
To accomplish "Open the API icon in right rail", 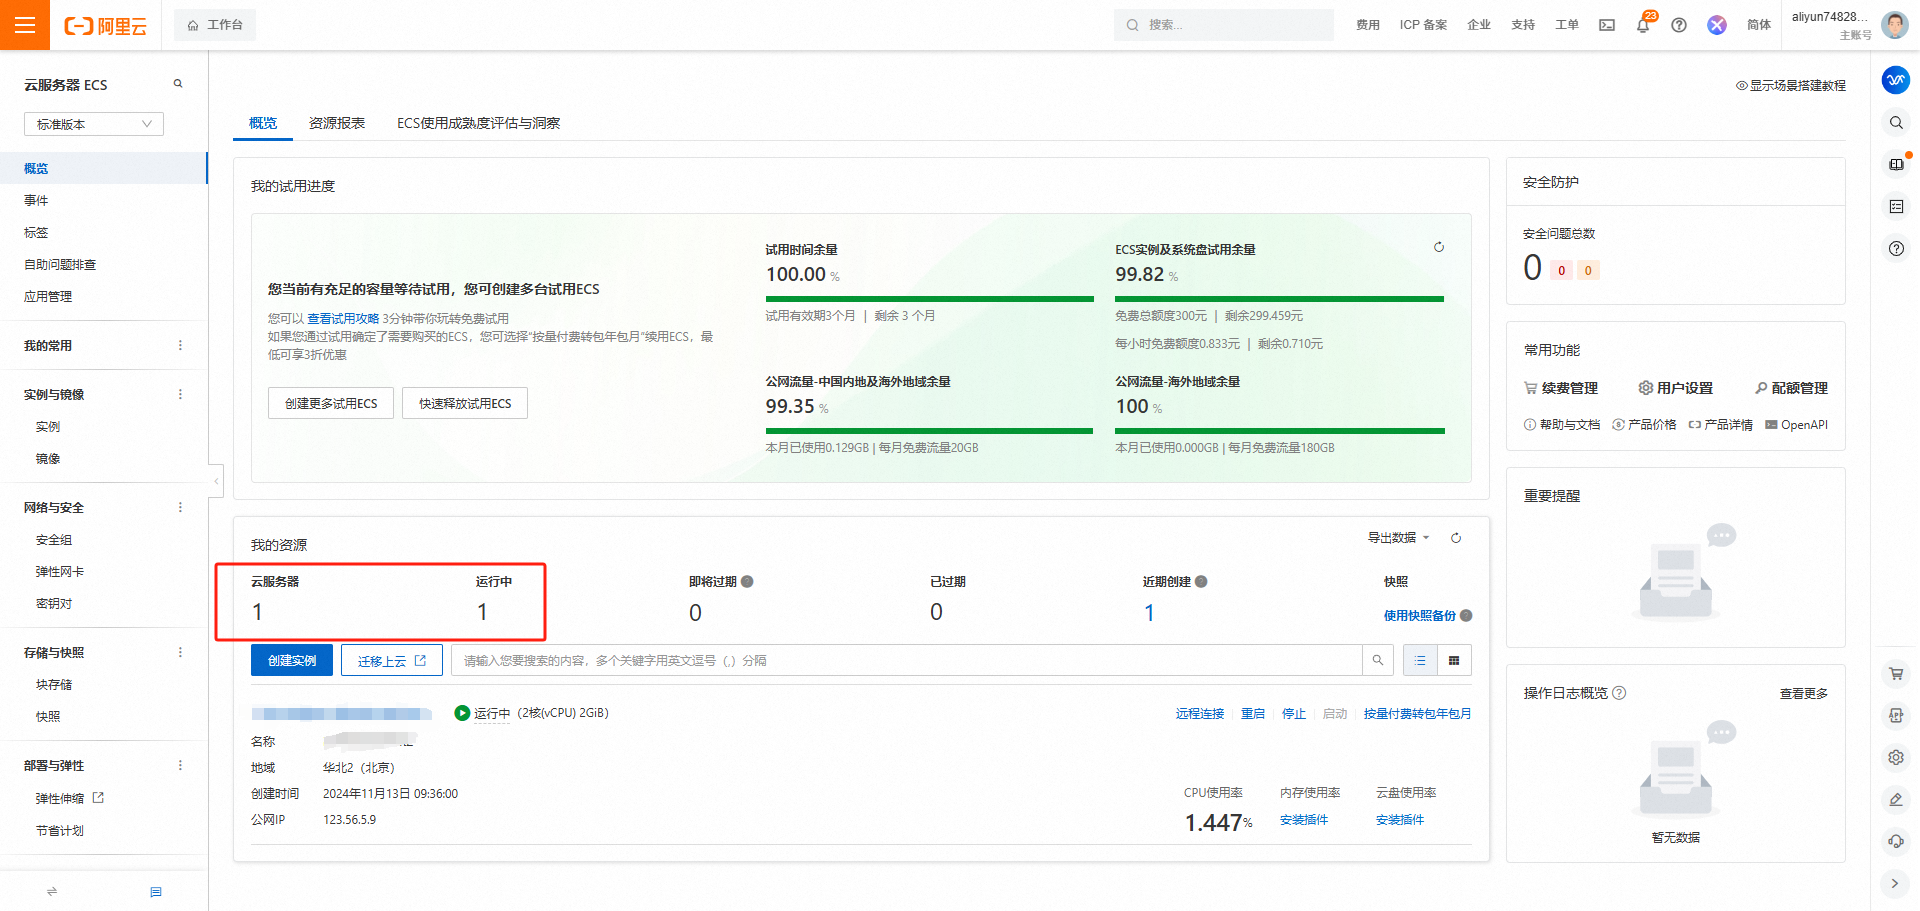I will point(1895,715).
